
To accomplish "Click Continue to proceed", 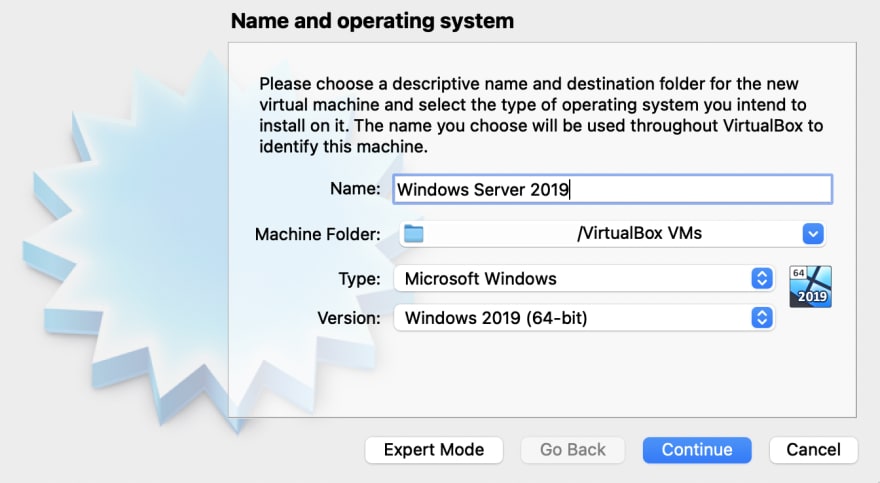I will coord(697,450).
